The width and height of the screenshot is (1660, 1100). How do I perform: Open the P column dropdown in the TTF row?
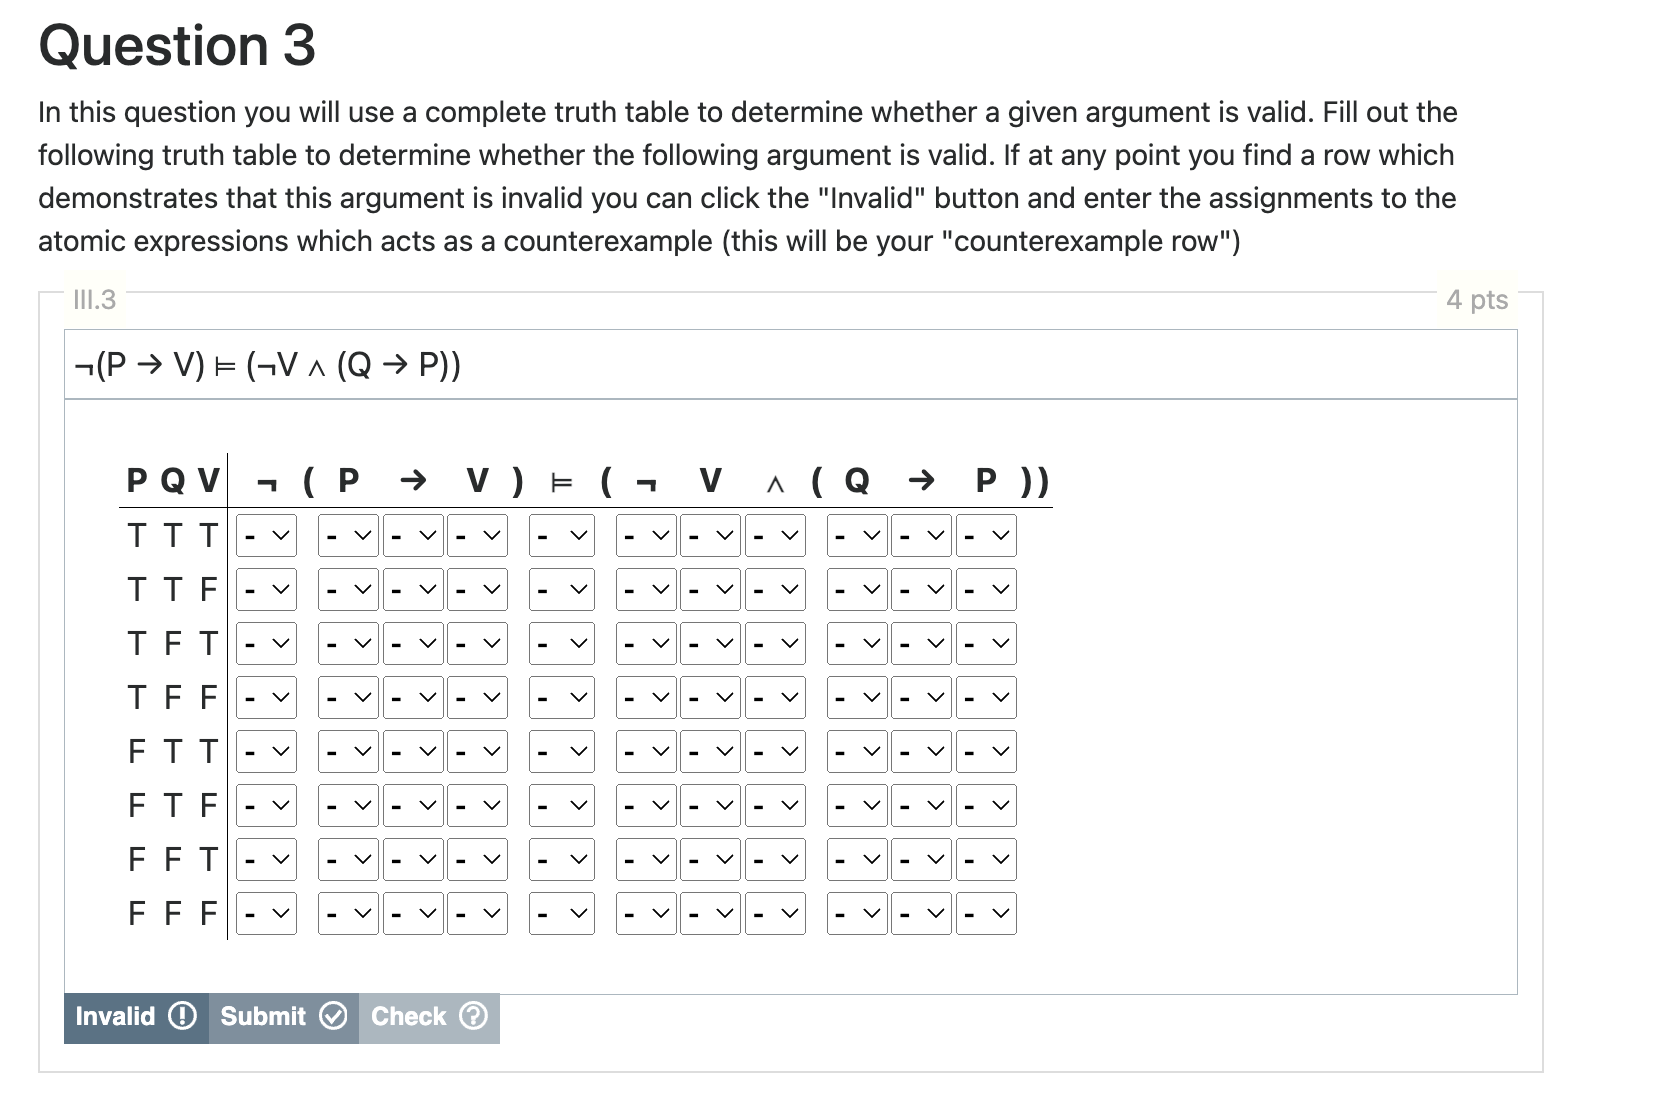click(x=347, y=589)
